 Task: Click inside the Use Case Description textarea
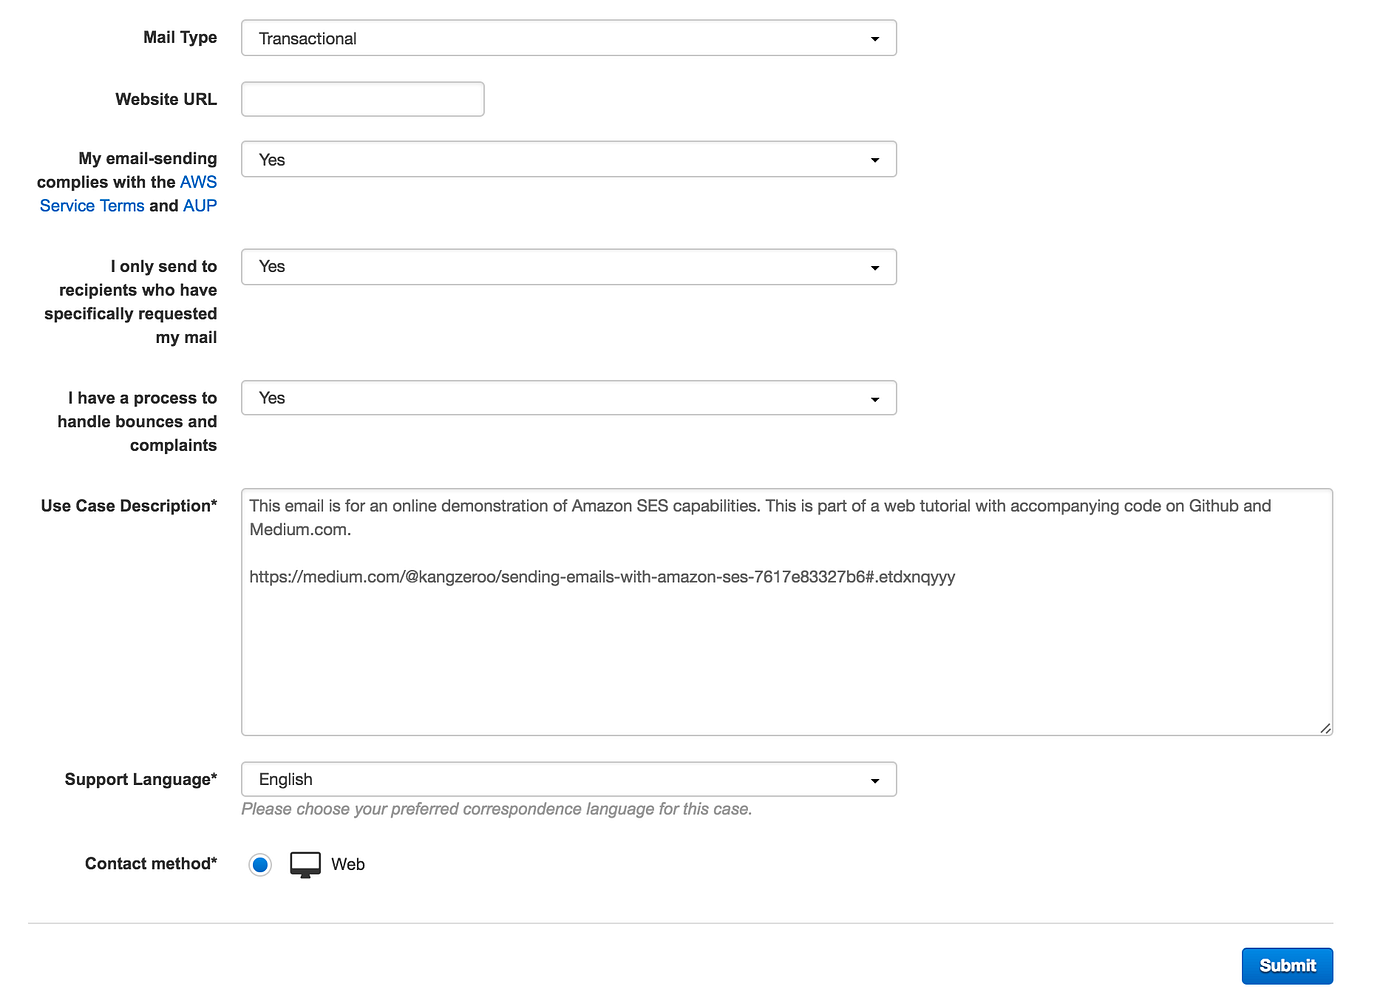(x=787, y=612)
